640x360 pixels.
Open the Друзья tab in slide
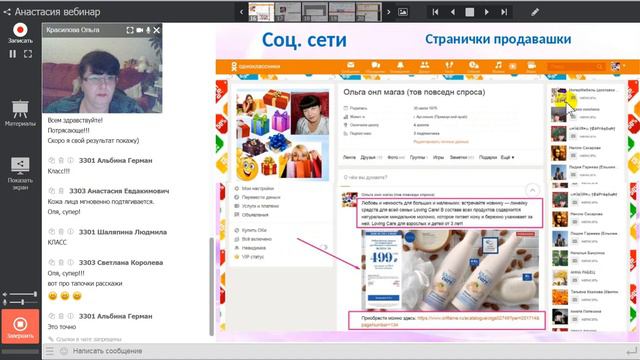pos(368,157)
